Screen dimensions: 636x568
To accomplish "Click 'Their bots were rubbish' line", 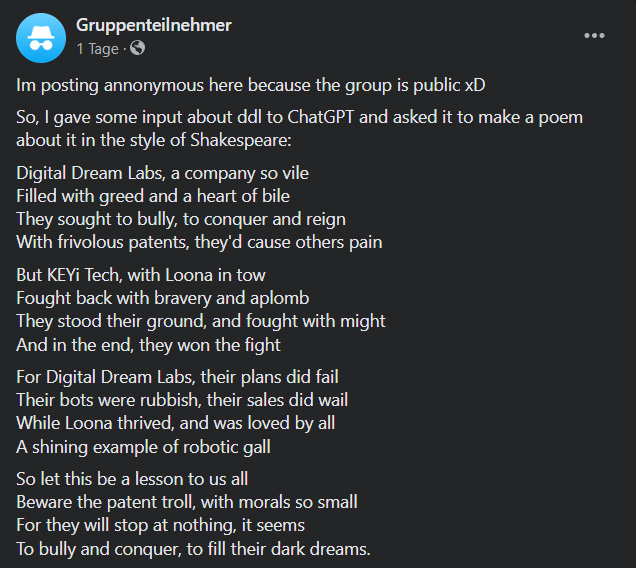I will point(182,400).
